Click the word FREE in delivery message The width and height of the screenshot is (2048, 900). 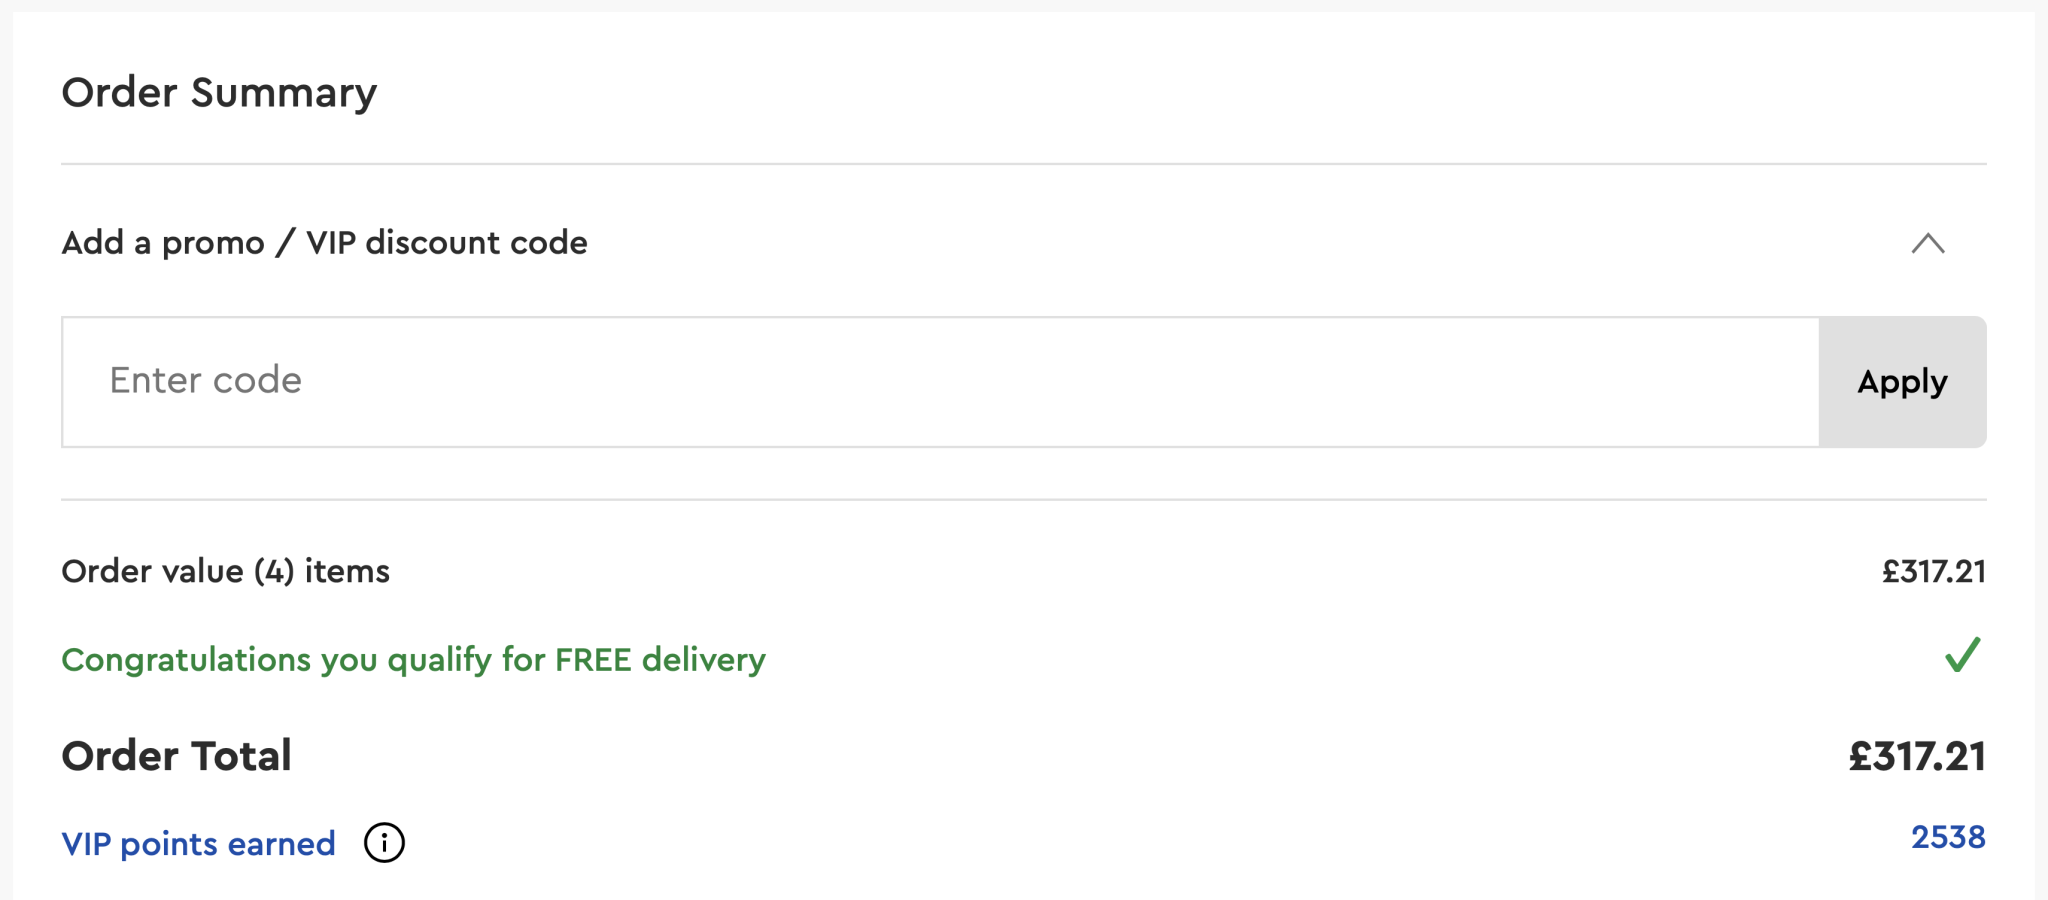pyautogui.click(x=593, y=660)
